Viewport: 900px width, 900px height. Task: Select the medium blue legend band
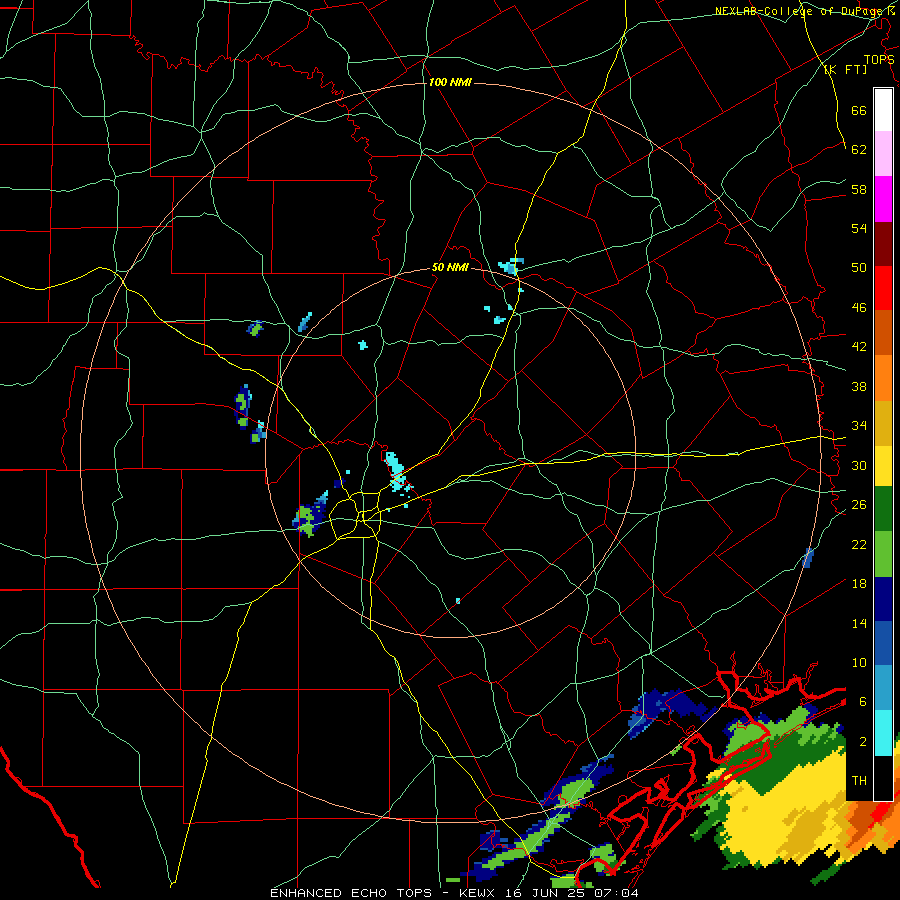coord(883,643)
